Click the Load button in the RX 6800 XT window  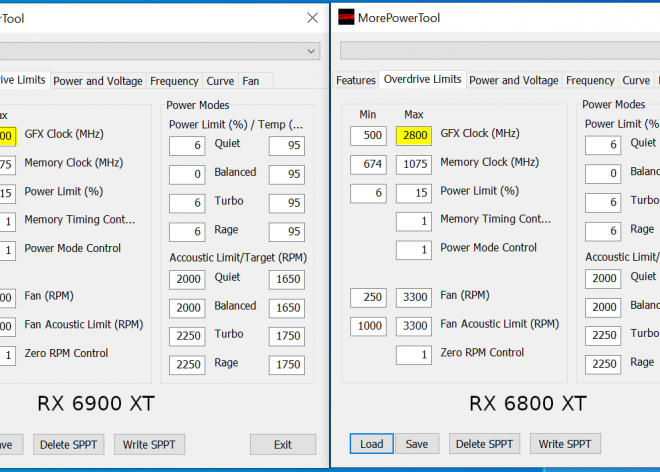pos(372,444)
